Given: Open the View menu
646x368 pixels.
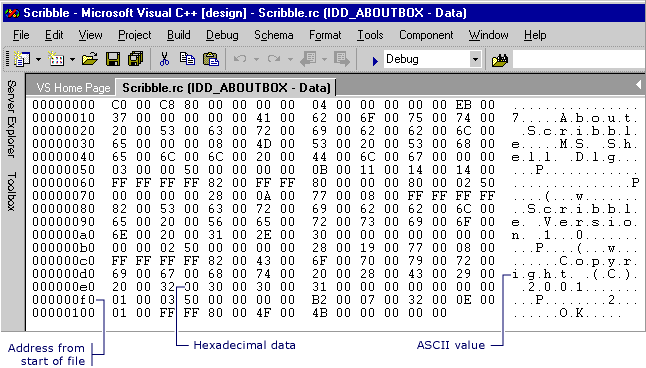Looking at the screenshot, I should (90, 35).
